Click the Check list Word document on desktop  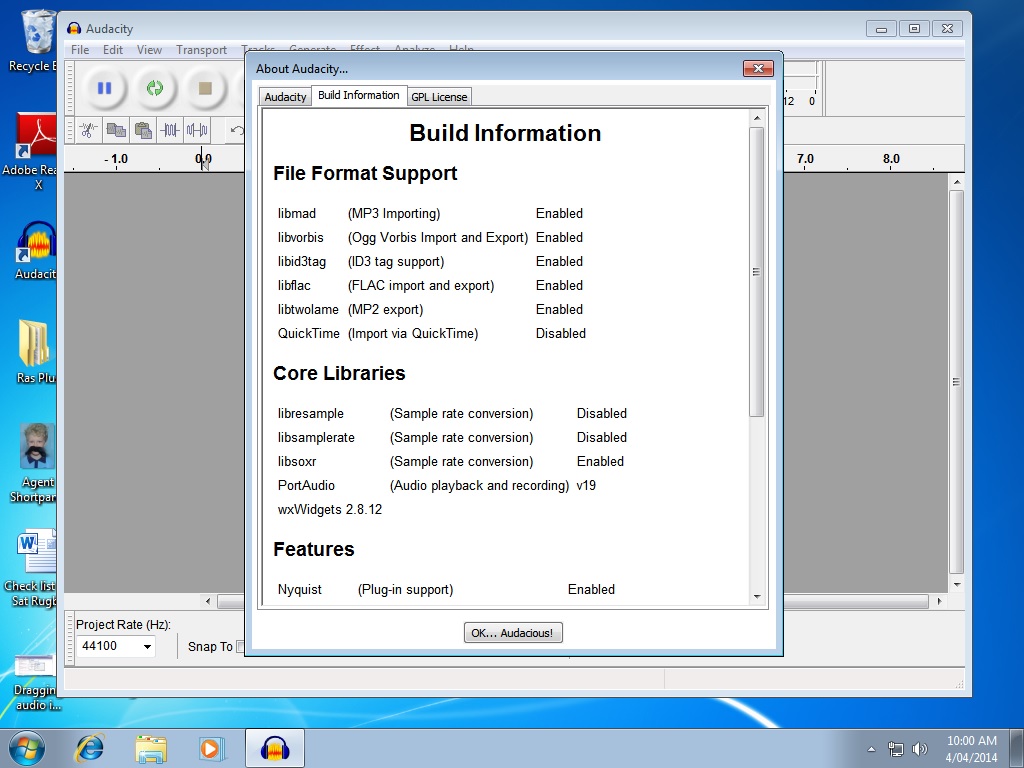click(x=33, y=568)
